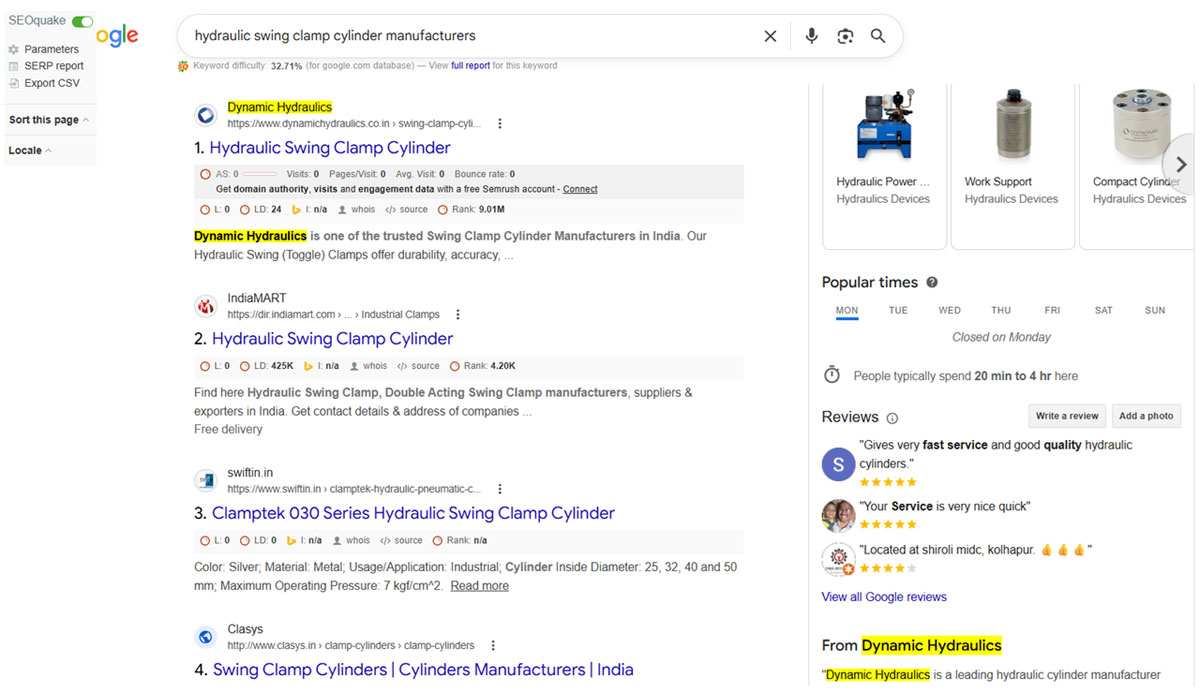Click reviewer avatar with letter S
The height and width of the screenshot is (699, 1200).
838,464
